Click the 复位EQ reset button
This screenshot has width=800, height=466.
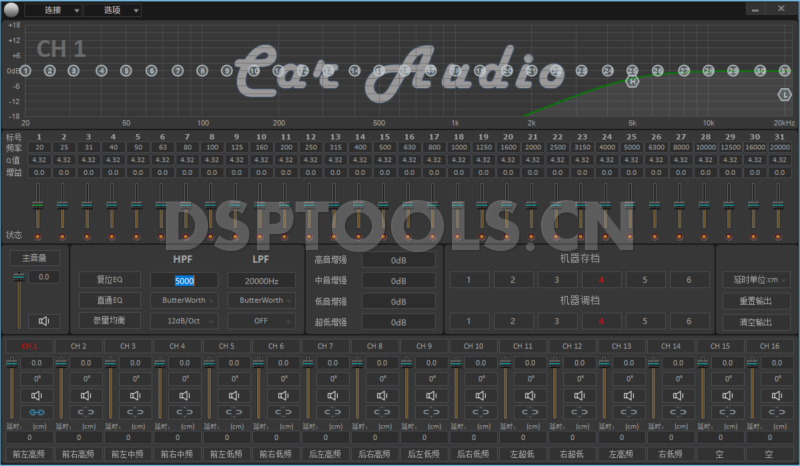[x=109, y=279]
